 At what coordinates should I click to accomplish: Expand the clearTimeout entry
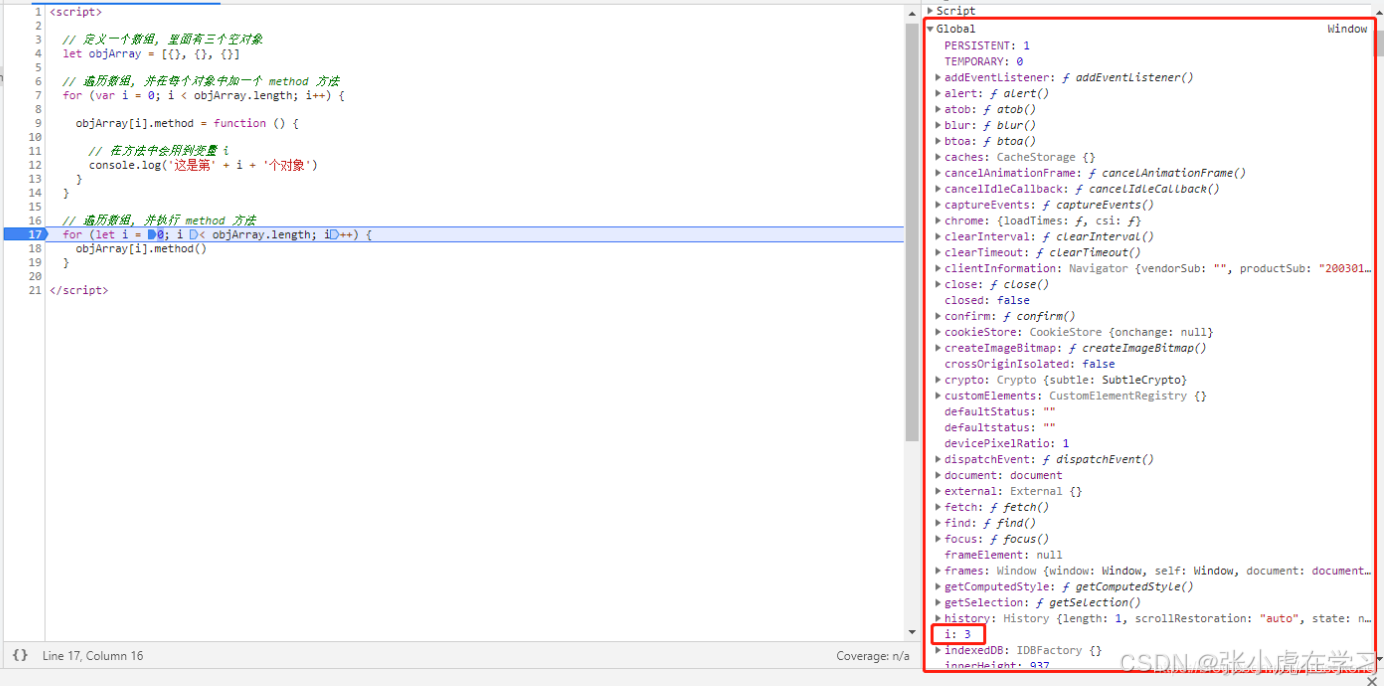coord(938,252)
